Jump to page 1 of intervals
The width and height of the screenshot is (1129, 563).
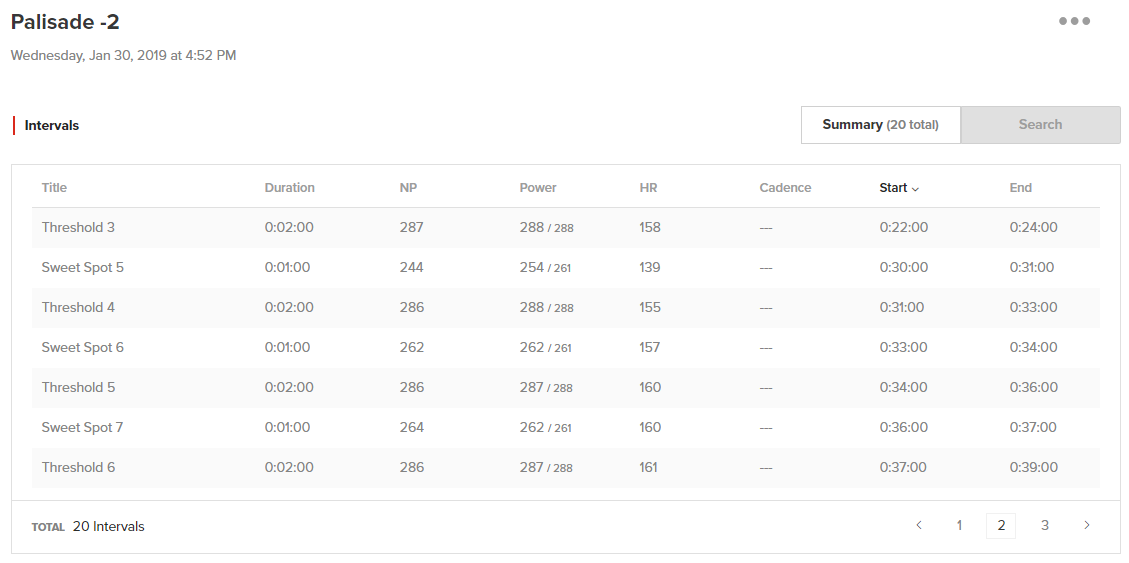959,525
